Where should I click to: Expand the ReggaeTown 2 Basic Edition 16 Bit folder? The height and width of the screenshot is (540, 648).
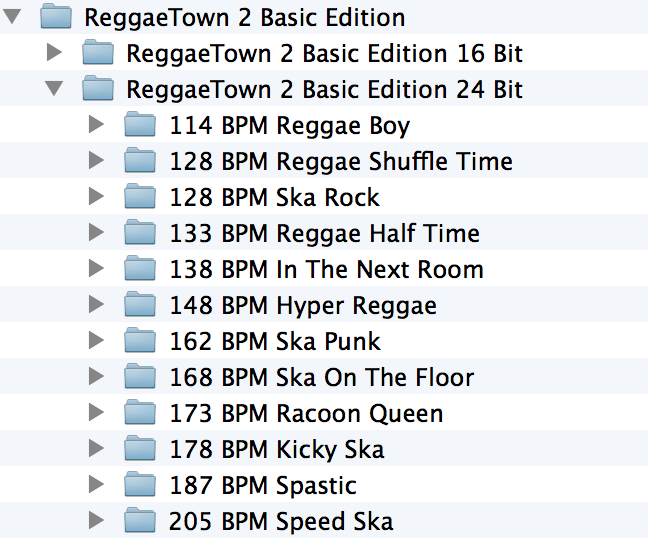point(54,52)
